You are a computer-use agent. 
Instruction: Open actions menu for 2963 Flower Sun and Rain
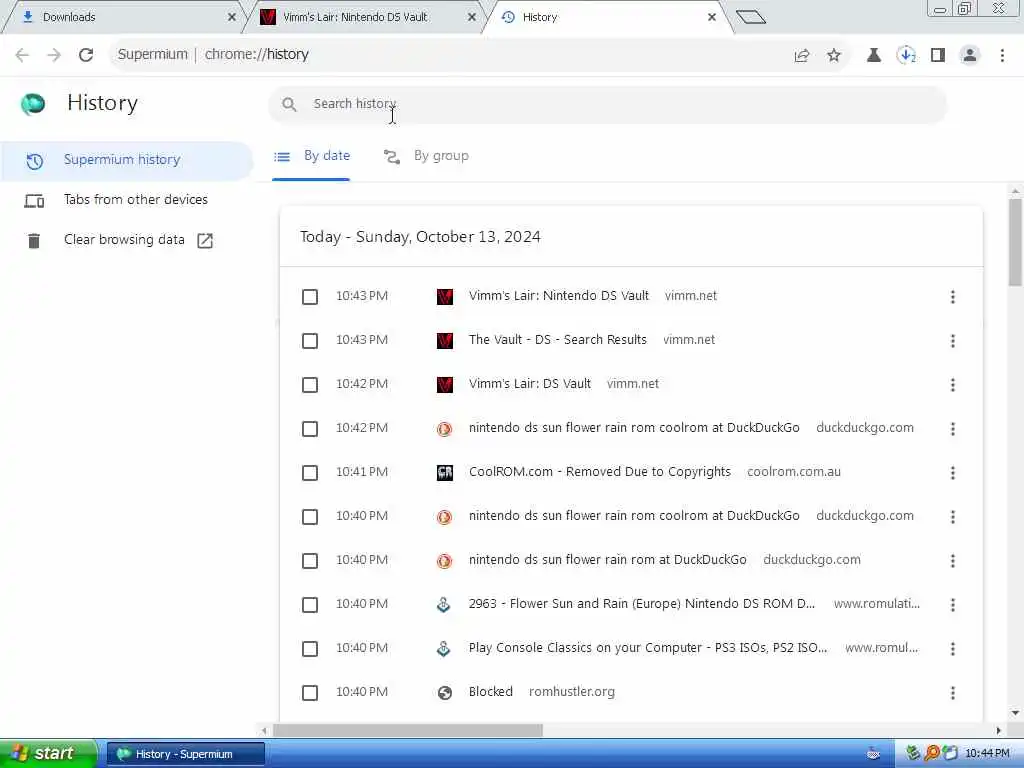(953, 605)
